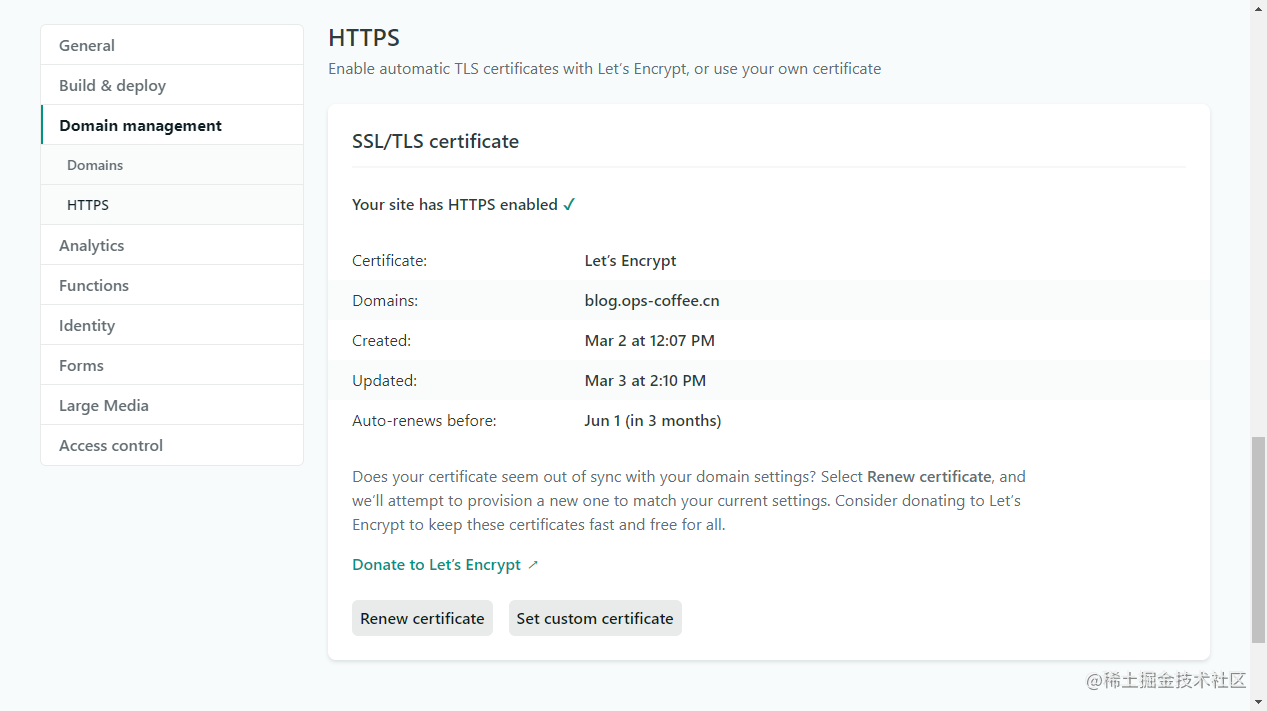Click 'Your site has HTTPS enabled' text

pyautogui.click(x=455, y=204)
